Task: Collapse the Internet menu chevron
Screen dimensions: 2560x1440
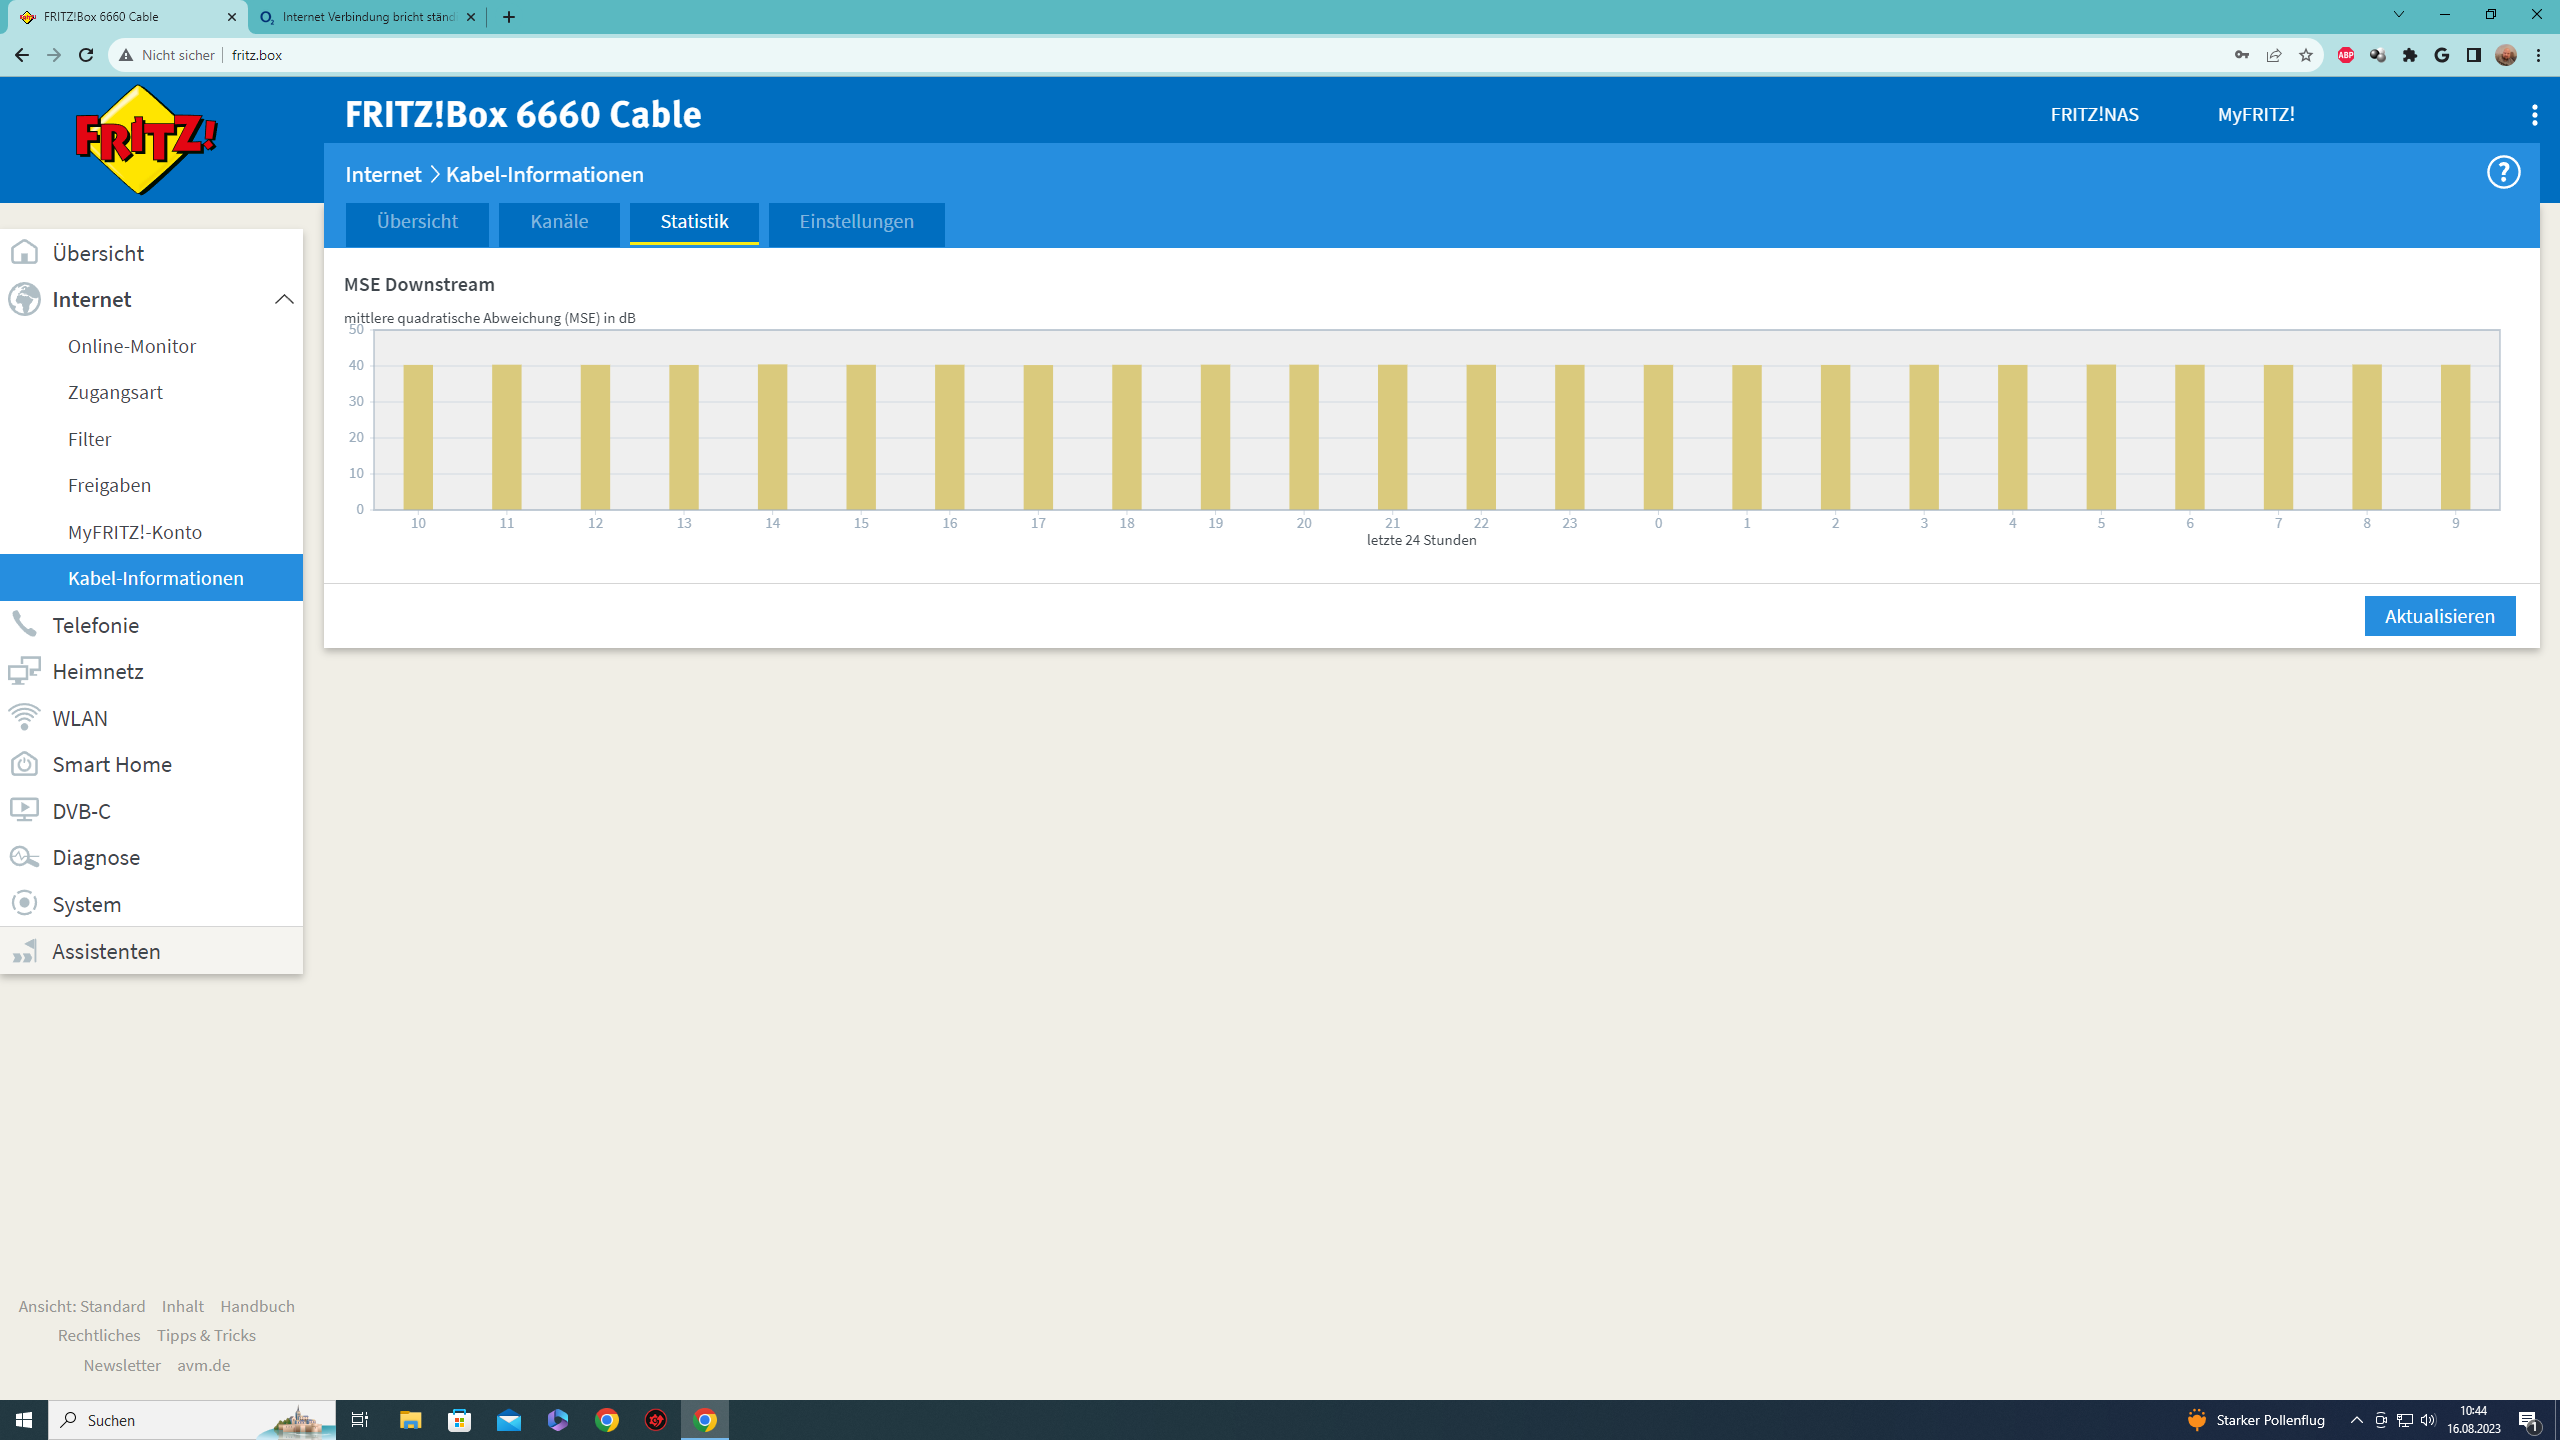Action: pyautogui.click(x=284, y=299)
